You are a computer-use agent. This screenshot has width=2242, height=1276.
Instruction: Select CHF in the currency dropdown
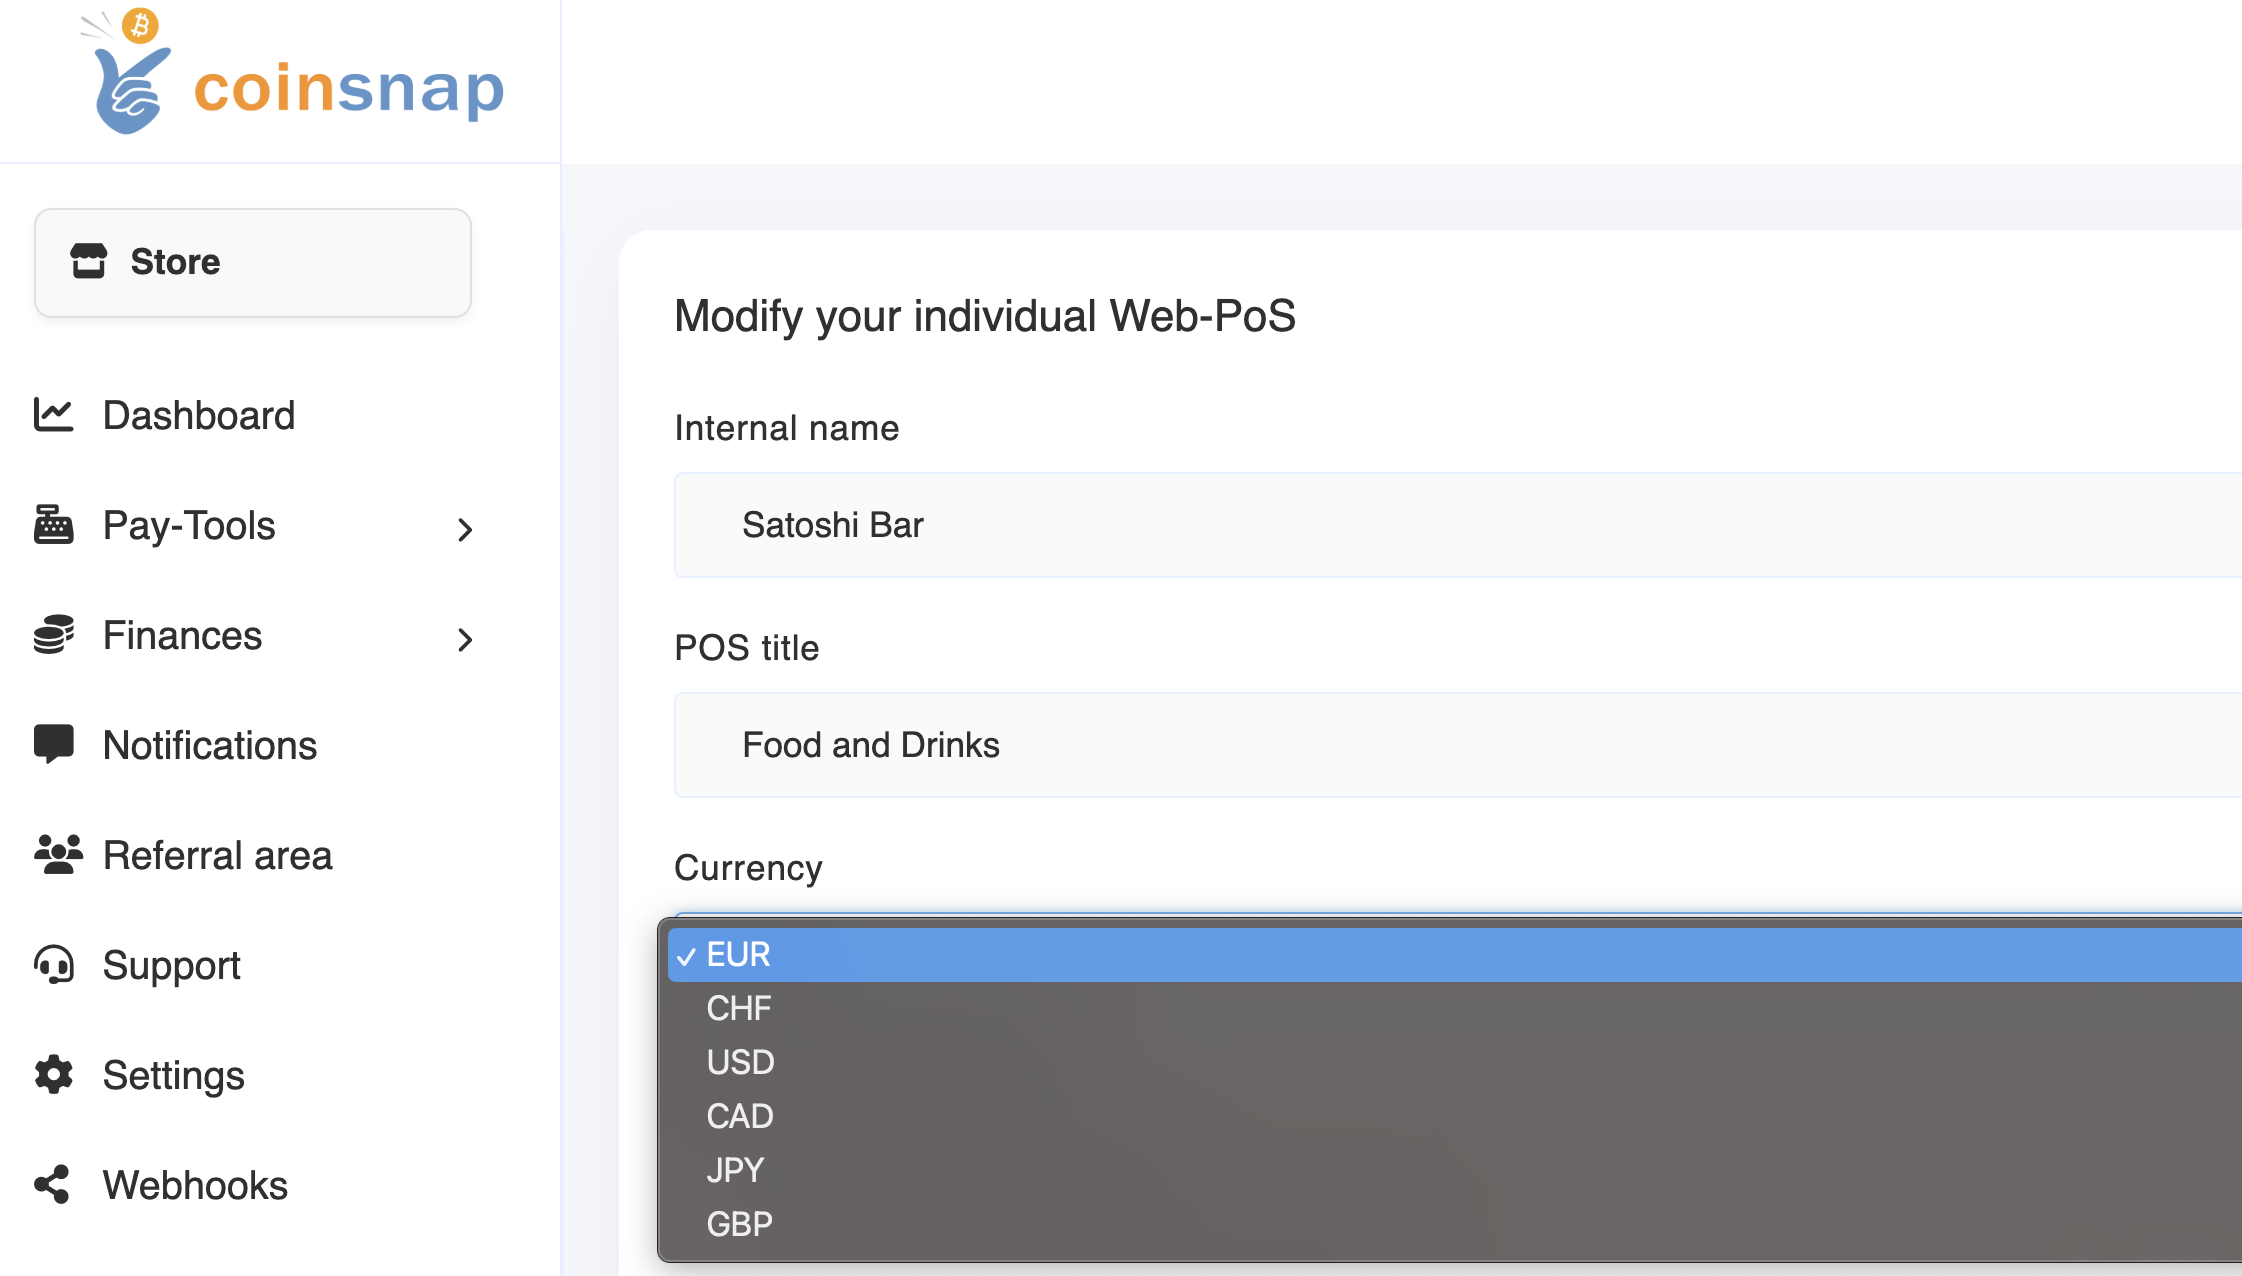tap(739, 1008)
